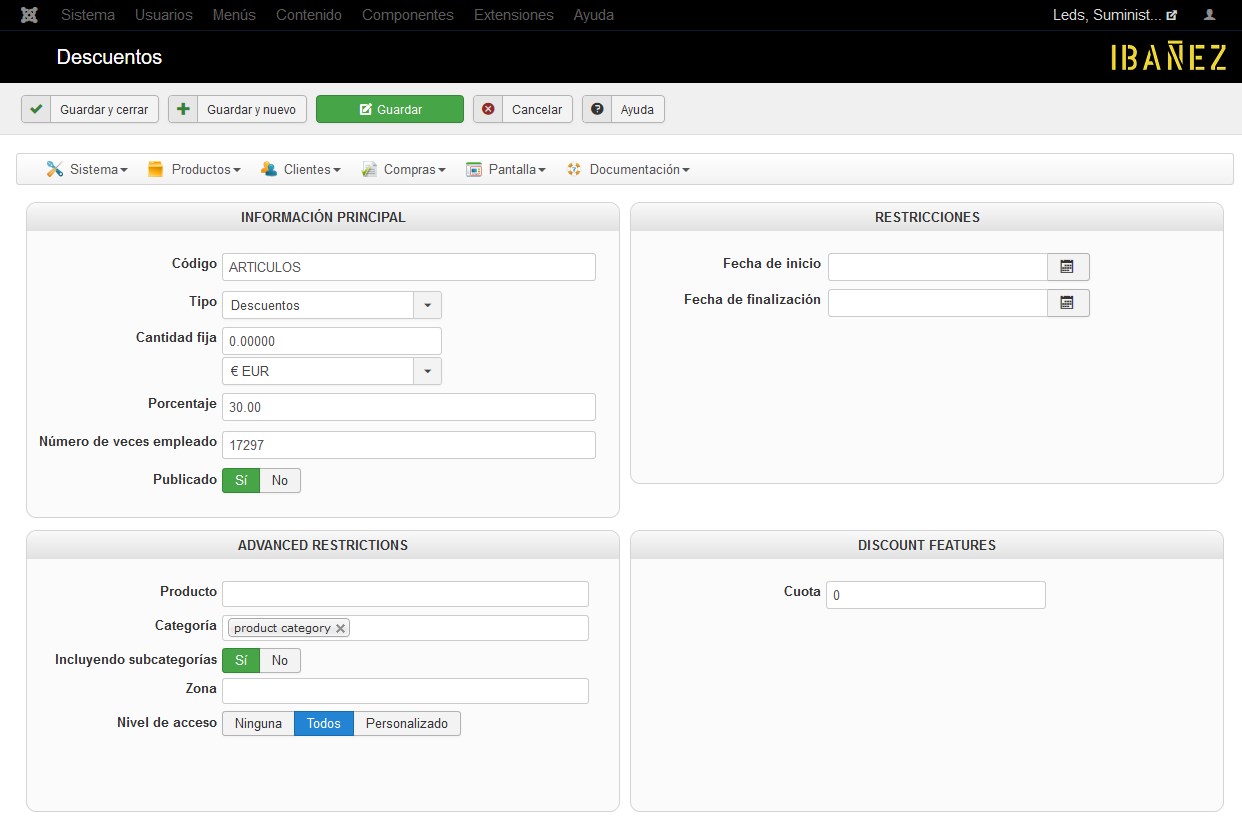Open the user account icon menu
This screenshot has height=820, width=1242.
(x=1210, y=15)
